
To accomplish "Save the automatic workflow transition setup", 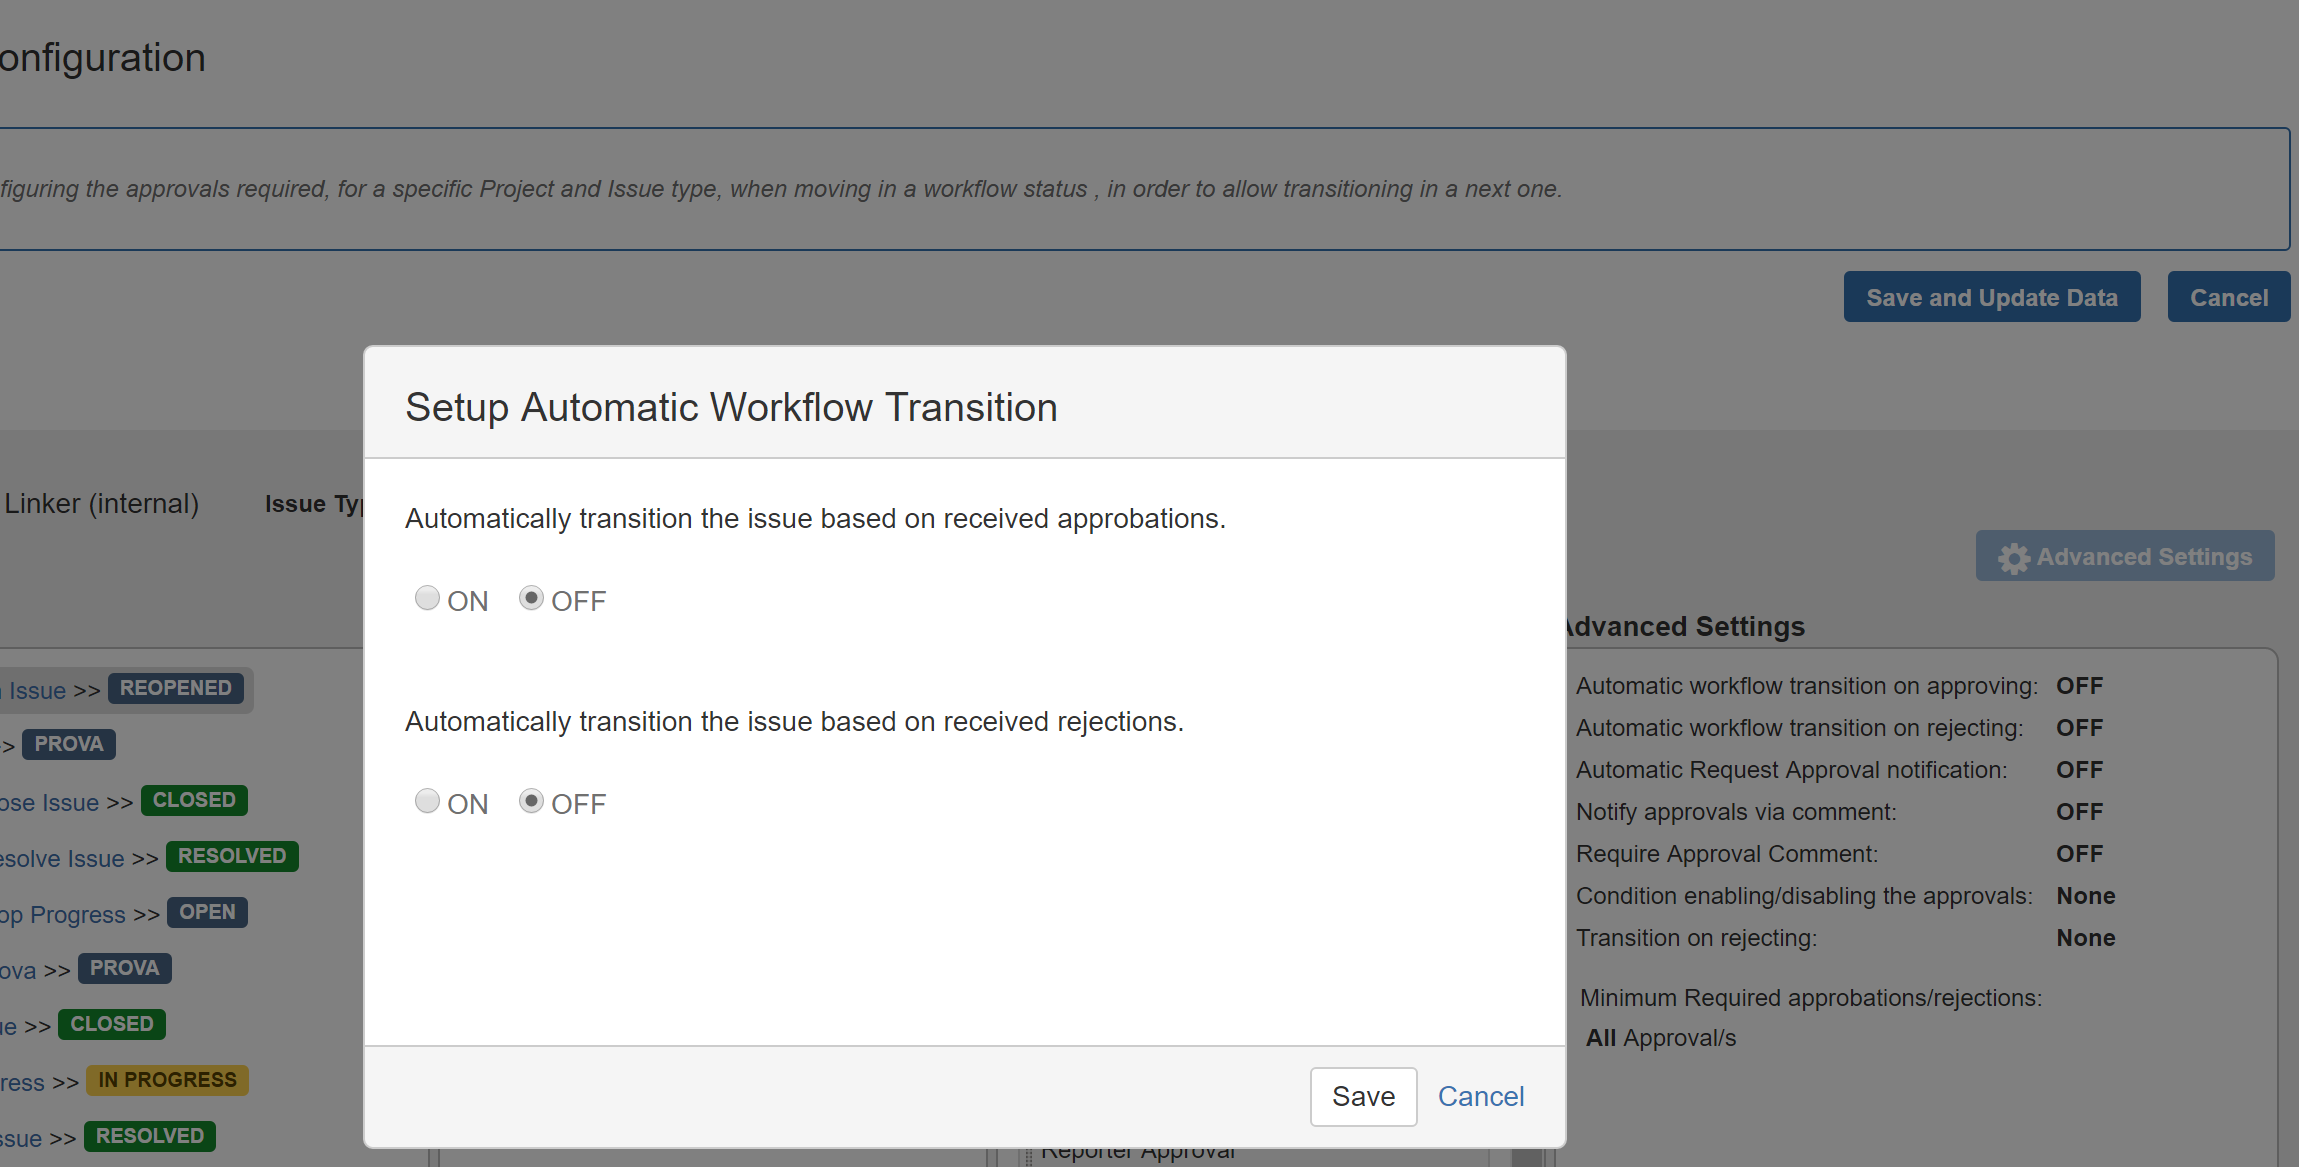I will click(1363, 1096).
